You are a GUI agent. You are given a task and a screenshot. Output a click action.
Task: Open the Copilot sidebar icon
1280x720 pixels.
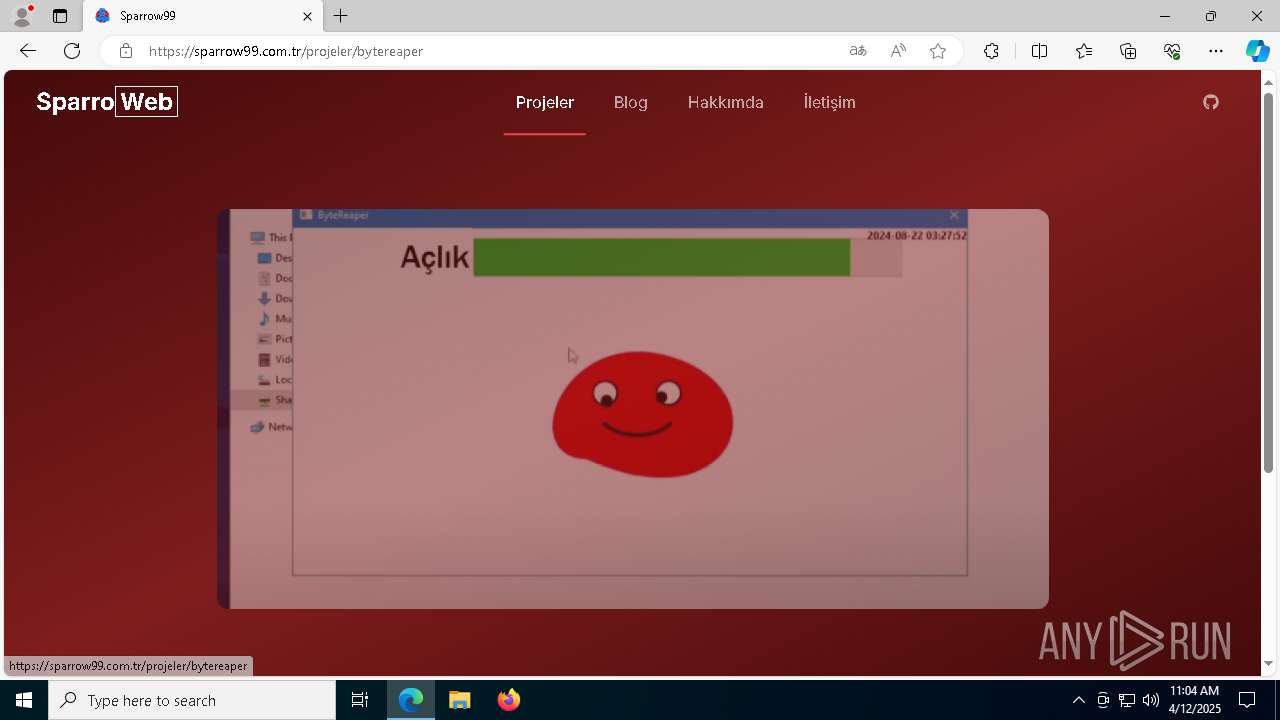point(1258,51)
